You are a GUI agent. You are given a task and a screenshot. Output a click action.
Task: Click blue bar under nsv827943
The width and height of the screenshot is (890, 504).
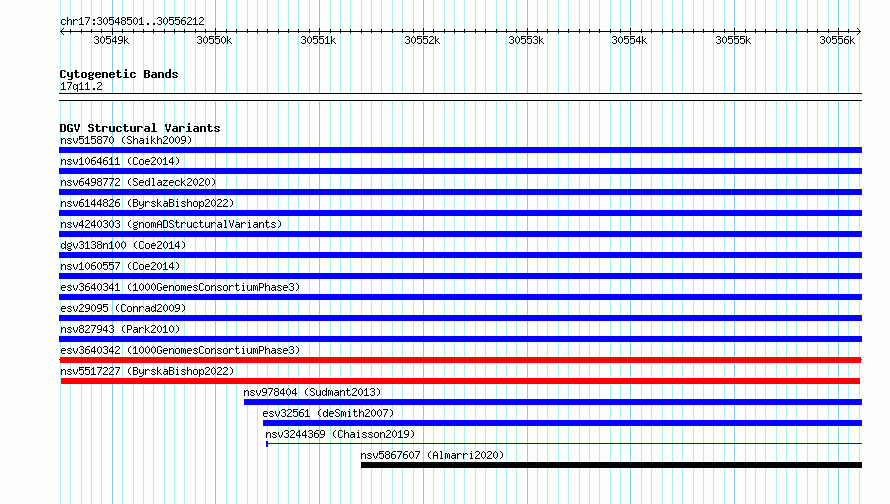coord(460,339)
